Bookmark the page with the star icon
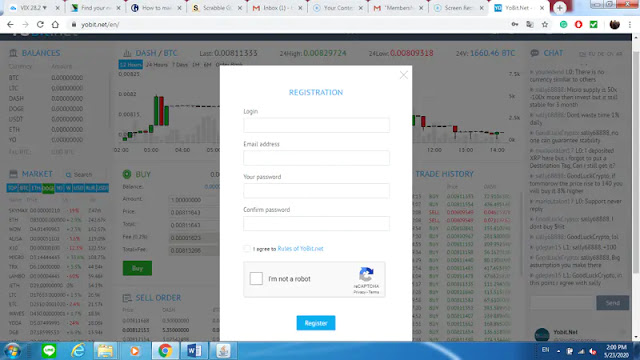Image resolution: width=640 pixels, height=360 pixels. pos(545,24)
